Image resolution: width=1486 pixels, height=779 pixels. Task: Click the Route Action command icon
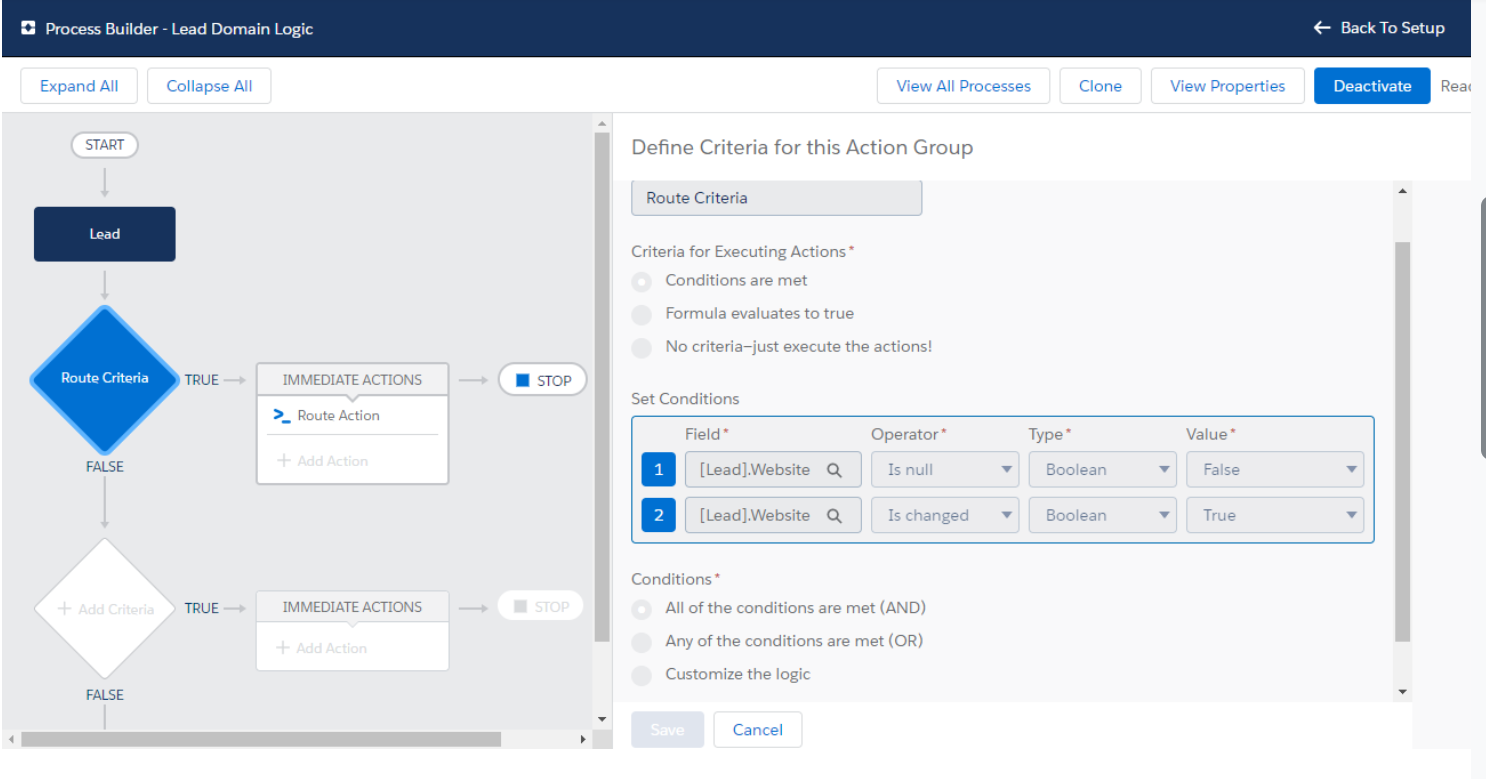pos(282,416)
